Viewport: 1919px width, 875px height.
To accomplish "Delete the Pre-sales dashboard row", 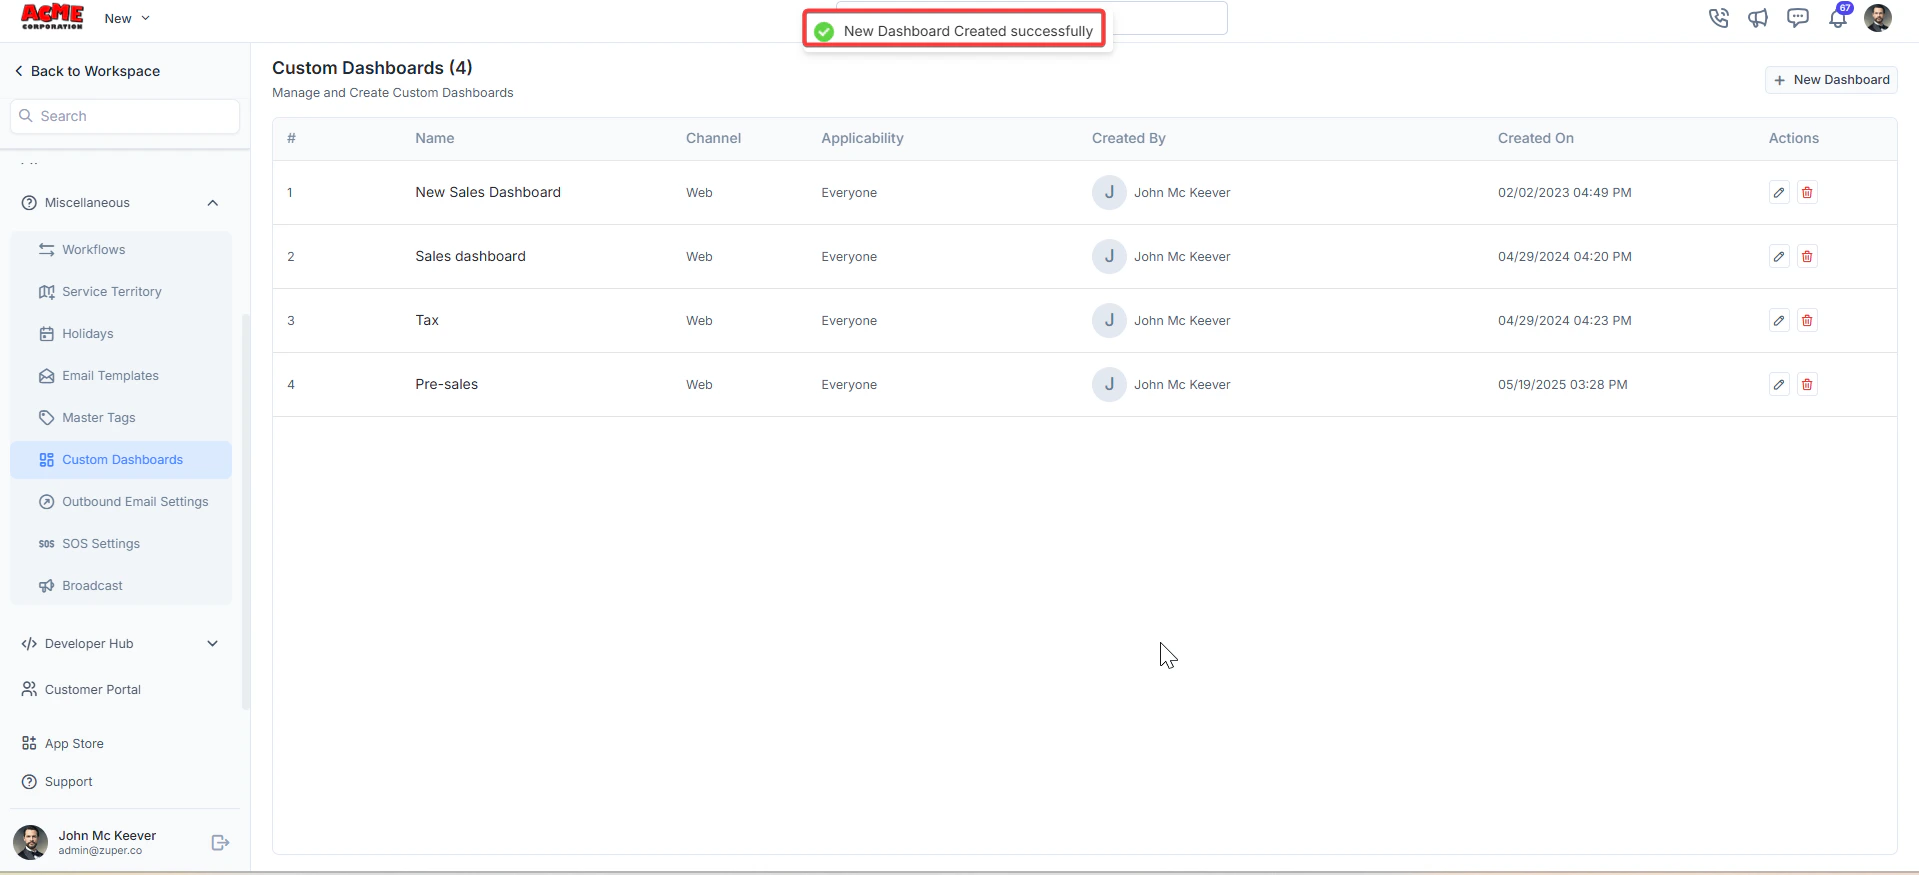I will pos(1807,384).
